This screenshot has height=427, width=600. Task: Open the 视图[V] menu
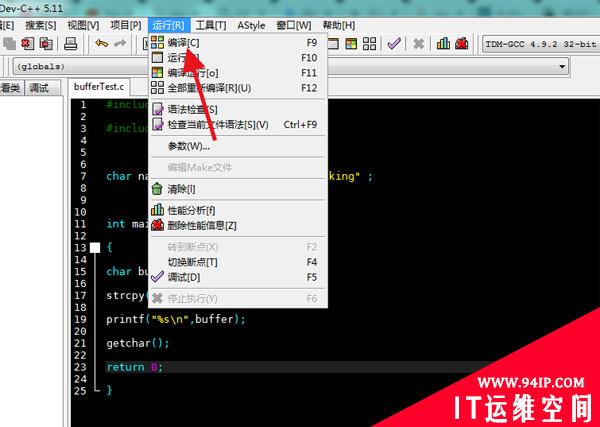[83, 26]
